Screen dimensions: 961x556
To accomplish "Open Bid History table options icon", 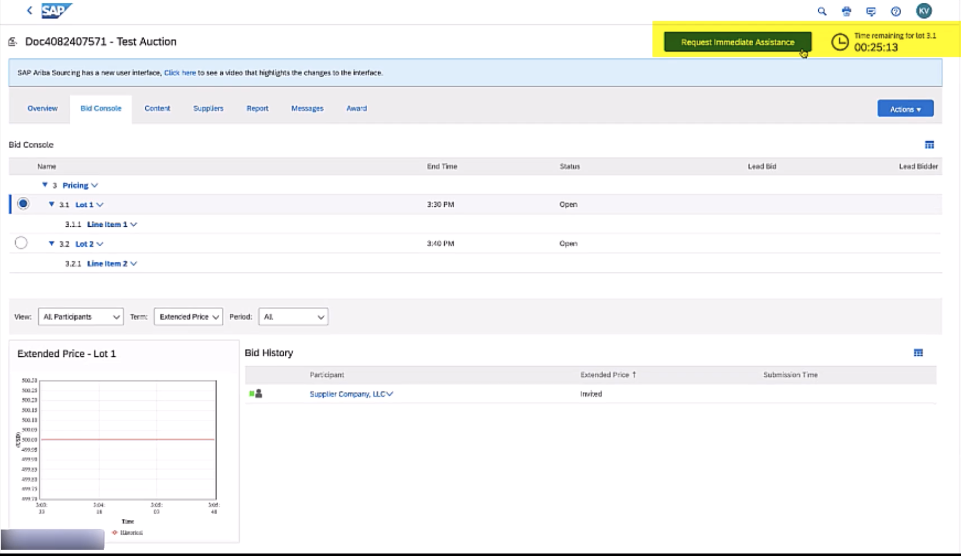I will point(918,353).
